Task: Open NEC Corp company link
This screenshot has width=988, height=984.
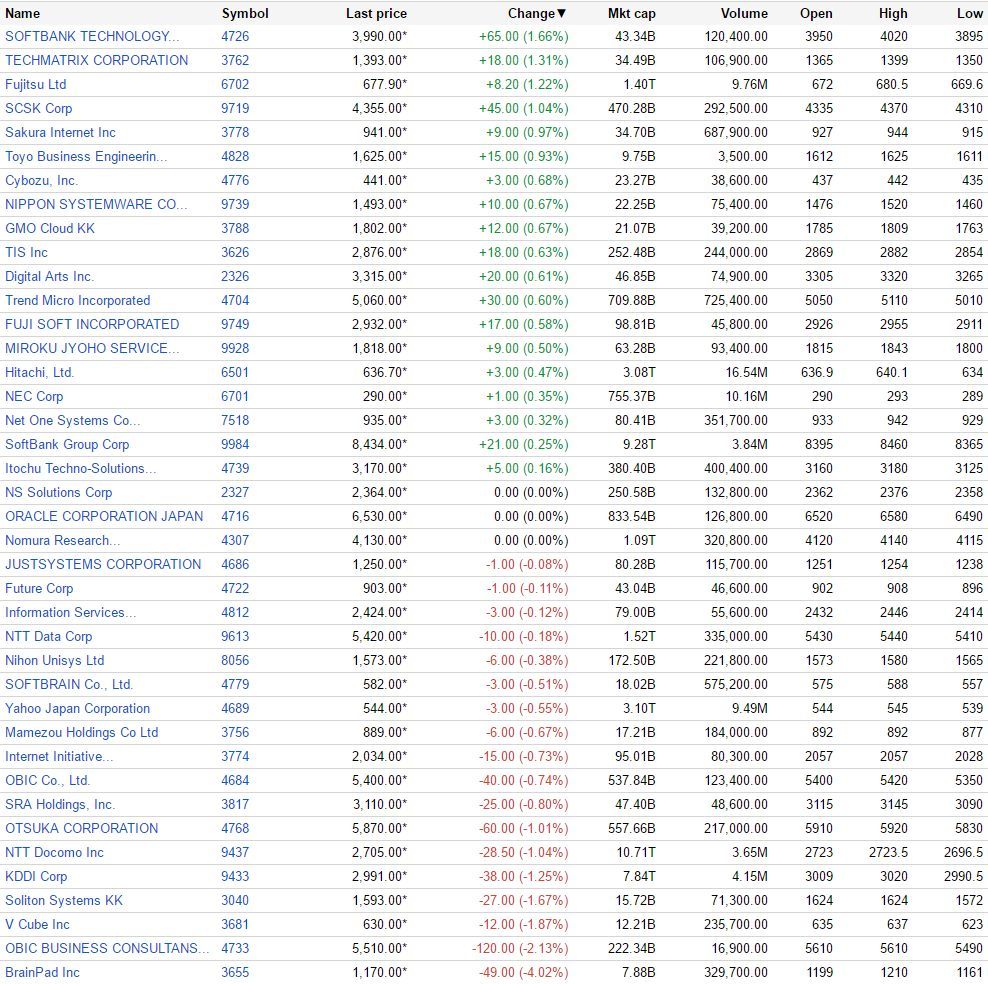Action: click(x=34, y=396)
